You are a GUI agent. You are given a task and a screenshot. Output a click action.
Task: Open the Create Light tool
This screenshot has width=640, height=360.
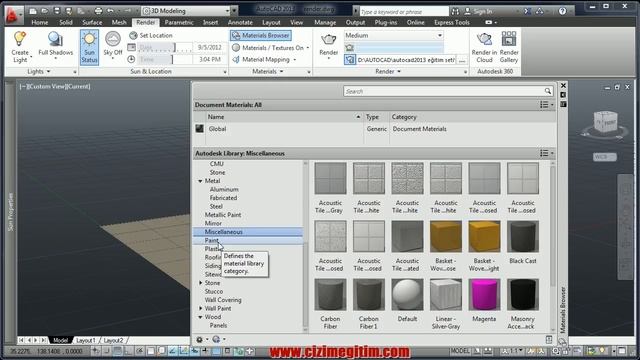coord(20,47)
